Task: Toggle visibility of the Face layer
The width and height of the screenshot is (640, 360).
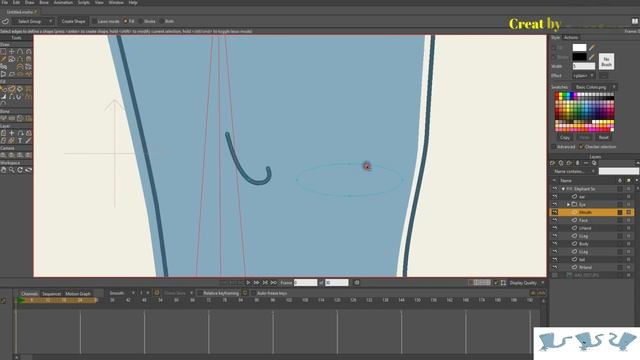Action: pyautogui.click(x=555, y=220)
